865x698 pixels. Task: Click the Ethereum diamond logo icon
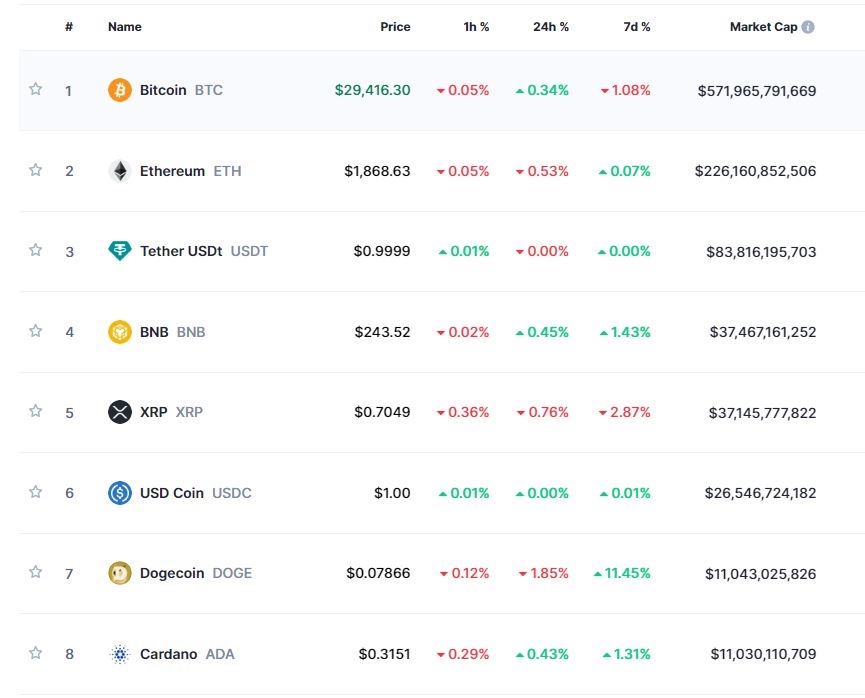tap(119, 171)
